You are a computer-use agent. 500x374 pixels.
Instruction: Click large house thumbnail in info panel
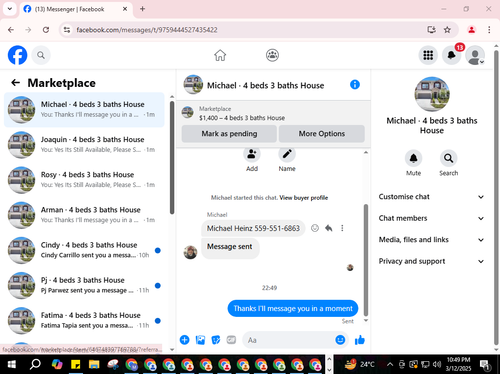tap(432, 94)
